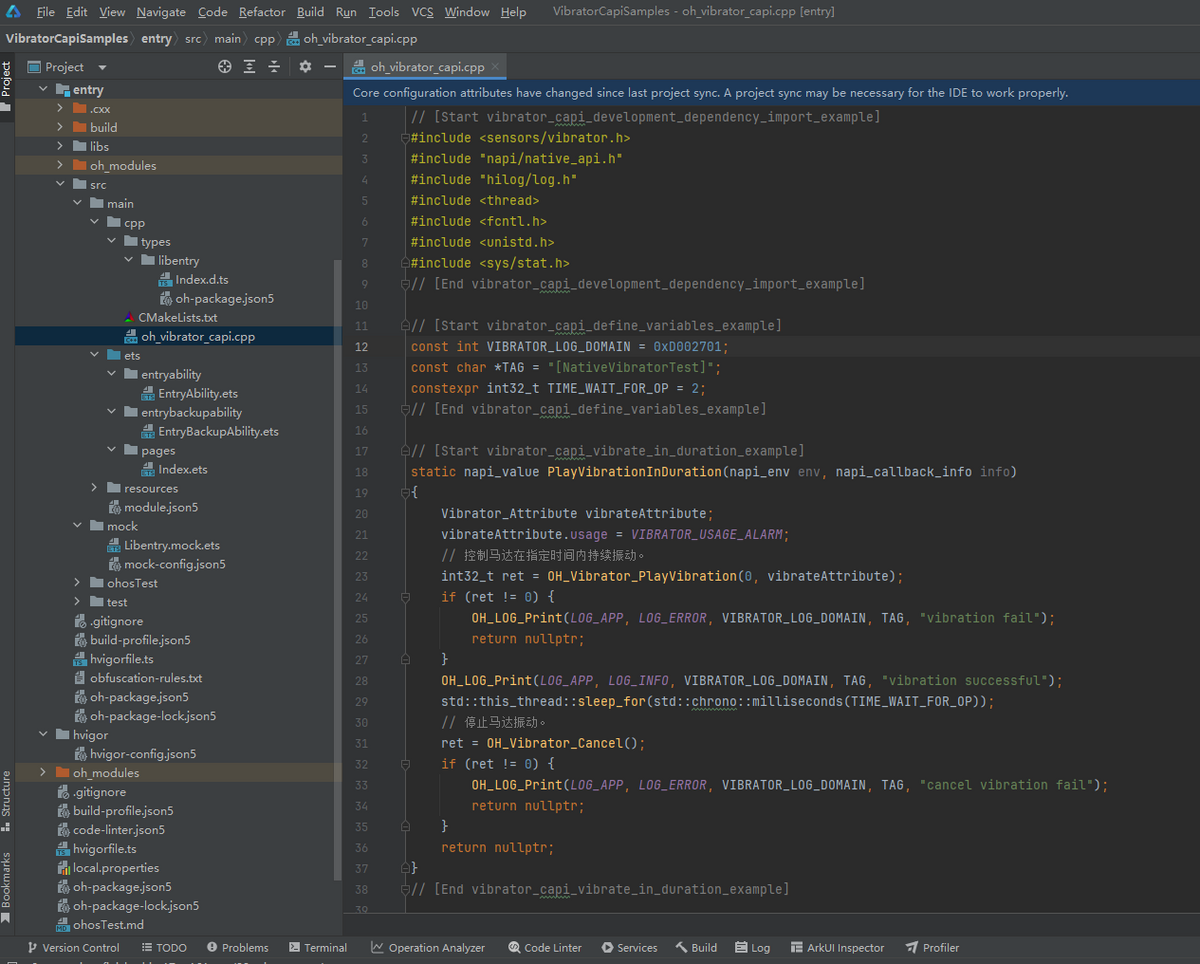Open Project panel settings gear
This screenshot has width=1200, height=964.
(305, 67)
